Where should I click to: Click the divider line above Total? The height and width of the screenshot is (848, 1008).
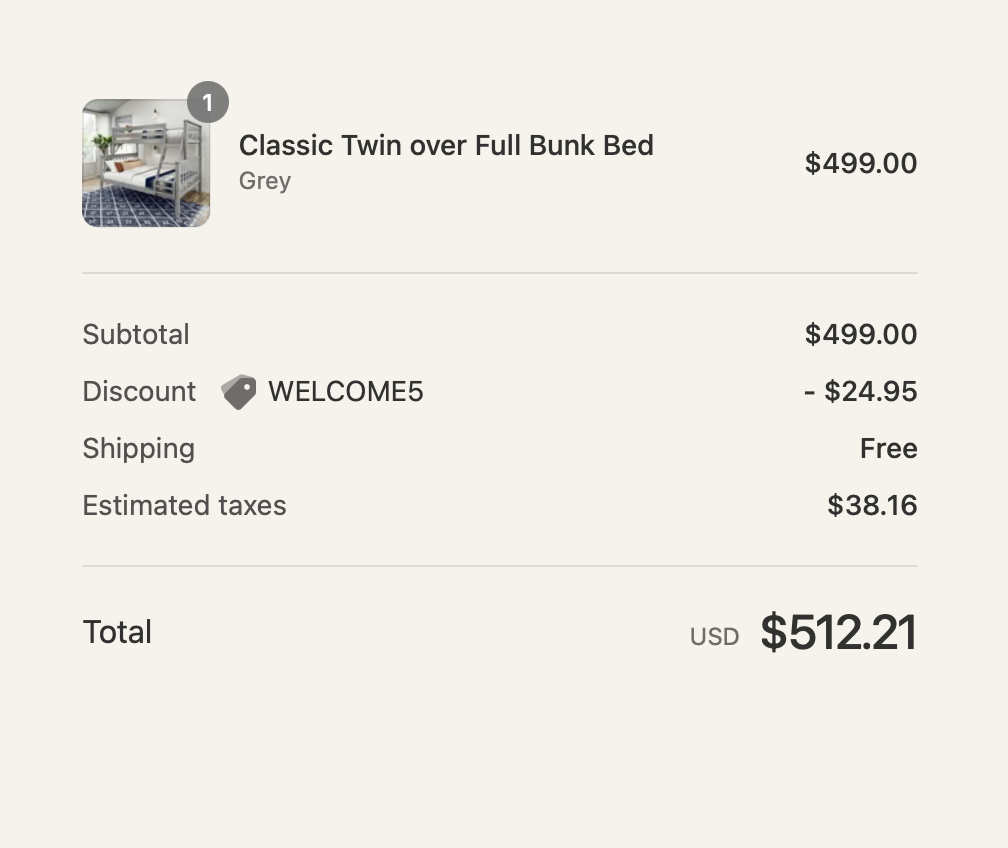500,566
